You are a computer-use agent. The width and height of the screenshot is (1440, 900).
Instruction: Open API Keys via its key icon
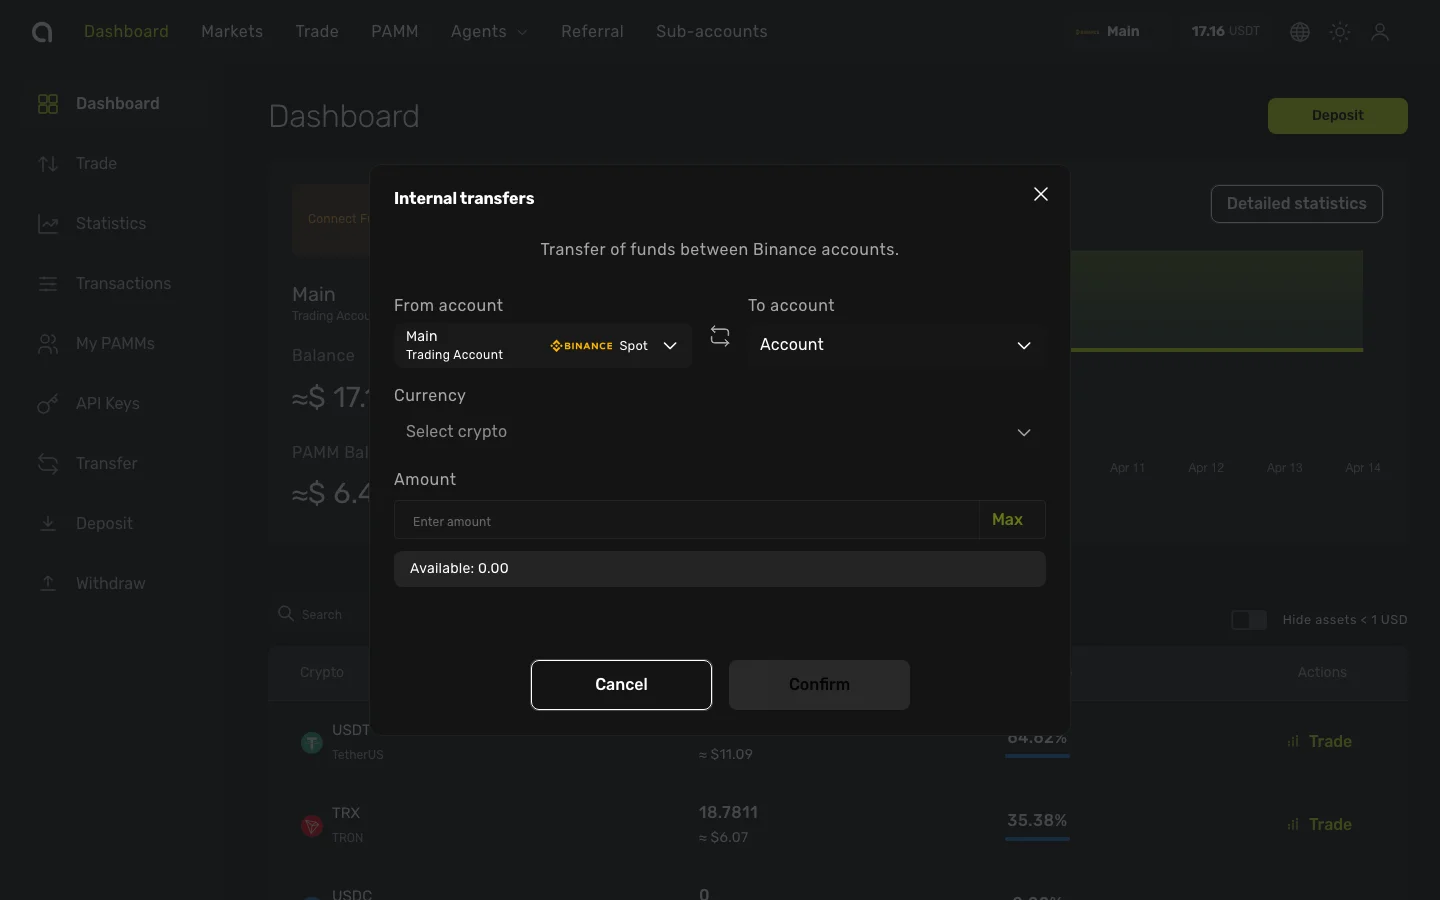pyautogui.click(x=47, y=404)
